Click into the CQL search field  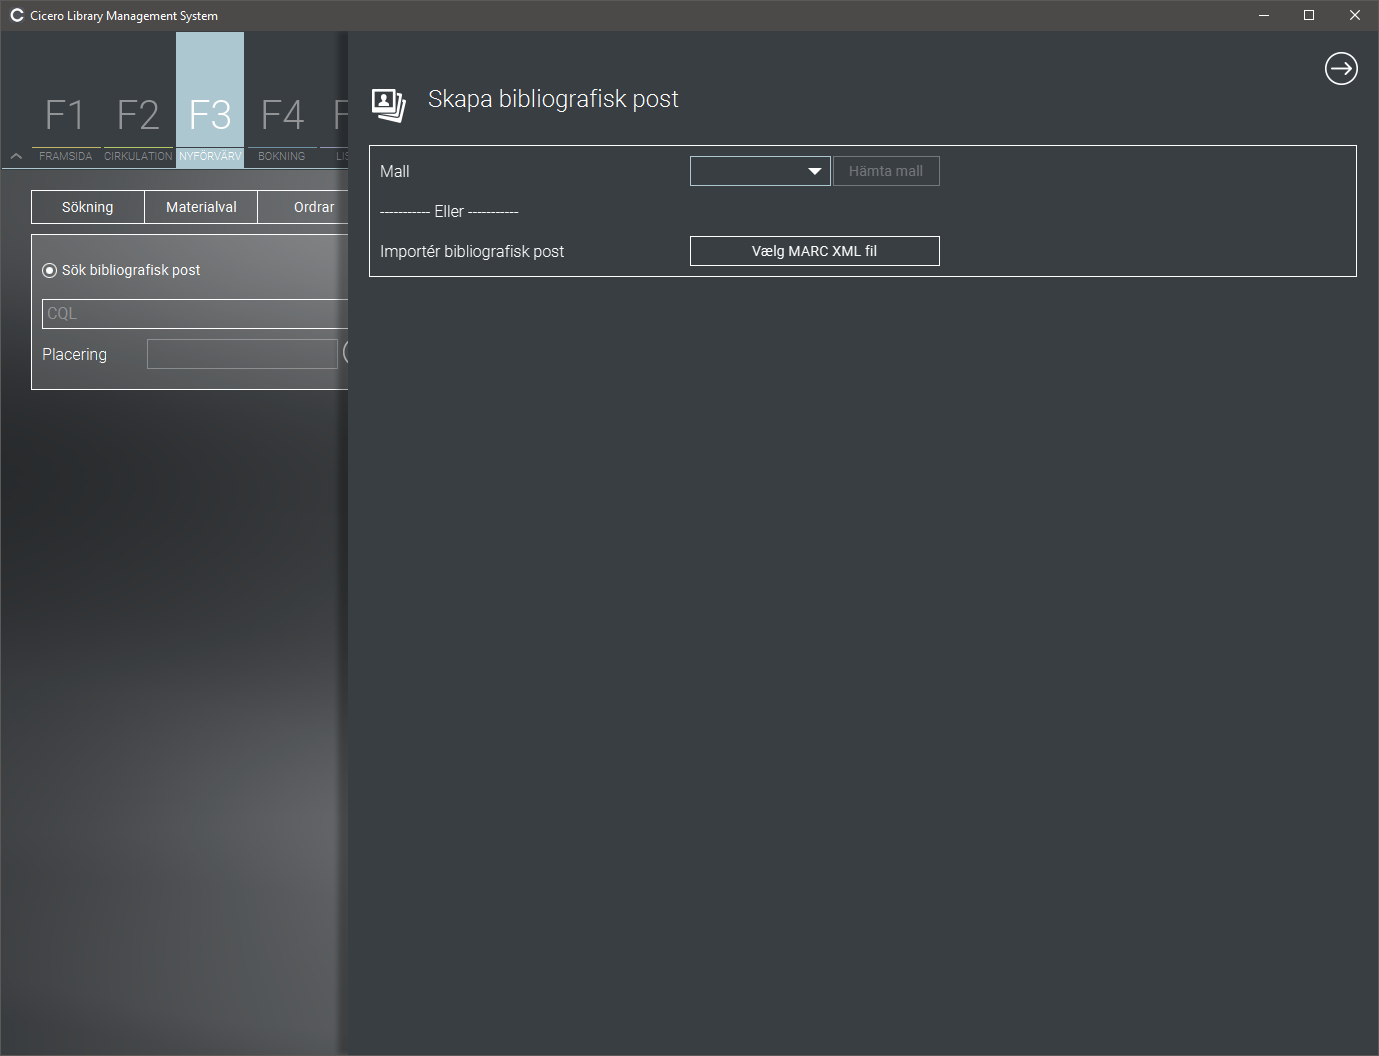(x=195, y=314)
